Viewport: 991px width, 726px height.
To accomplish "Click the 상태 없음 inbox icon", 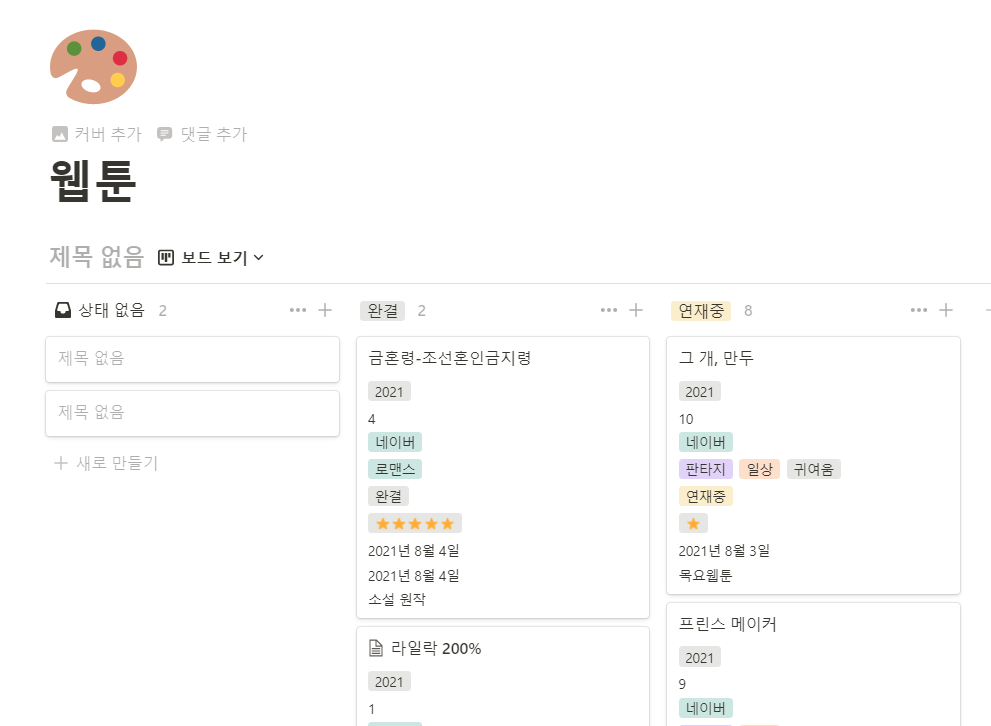I will coord(63,310).
